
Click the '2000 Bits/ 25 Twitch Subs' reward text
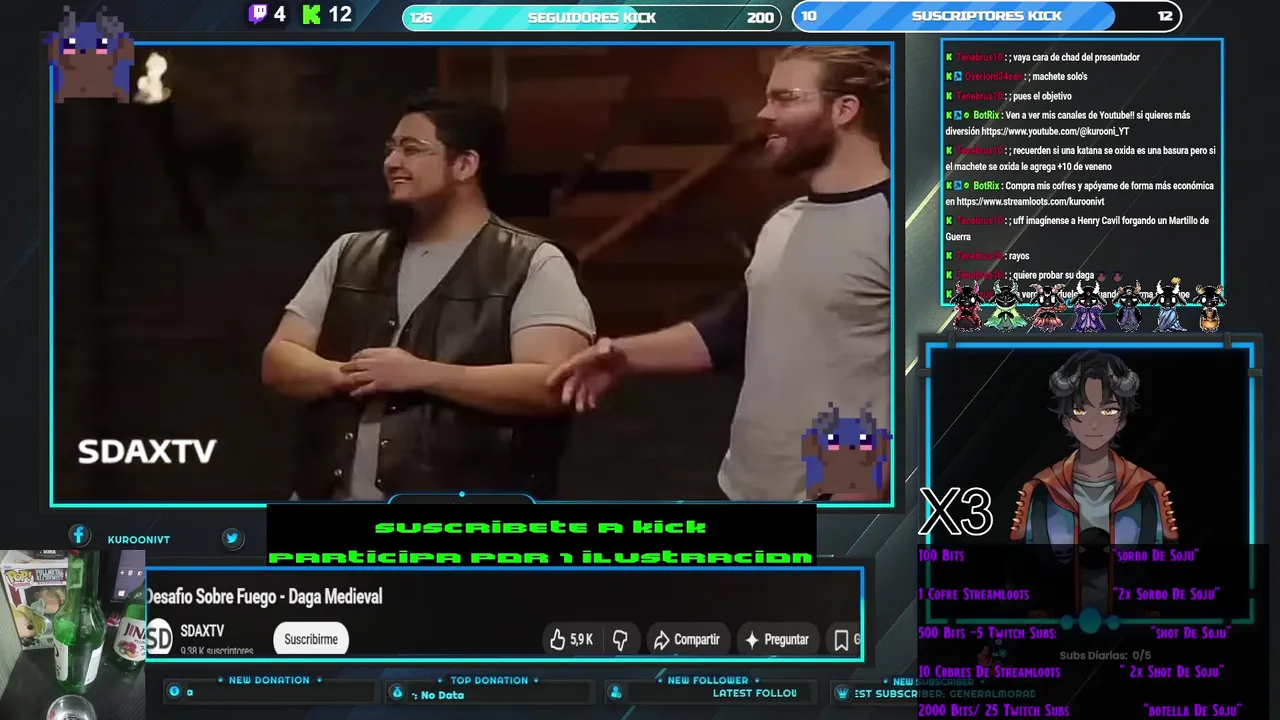tap(994, 710)
